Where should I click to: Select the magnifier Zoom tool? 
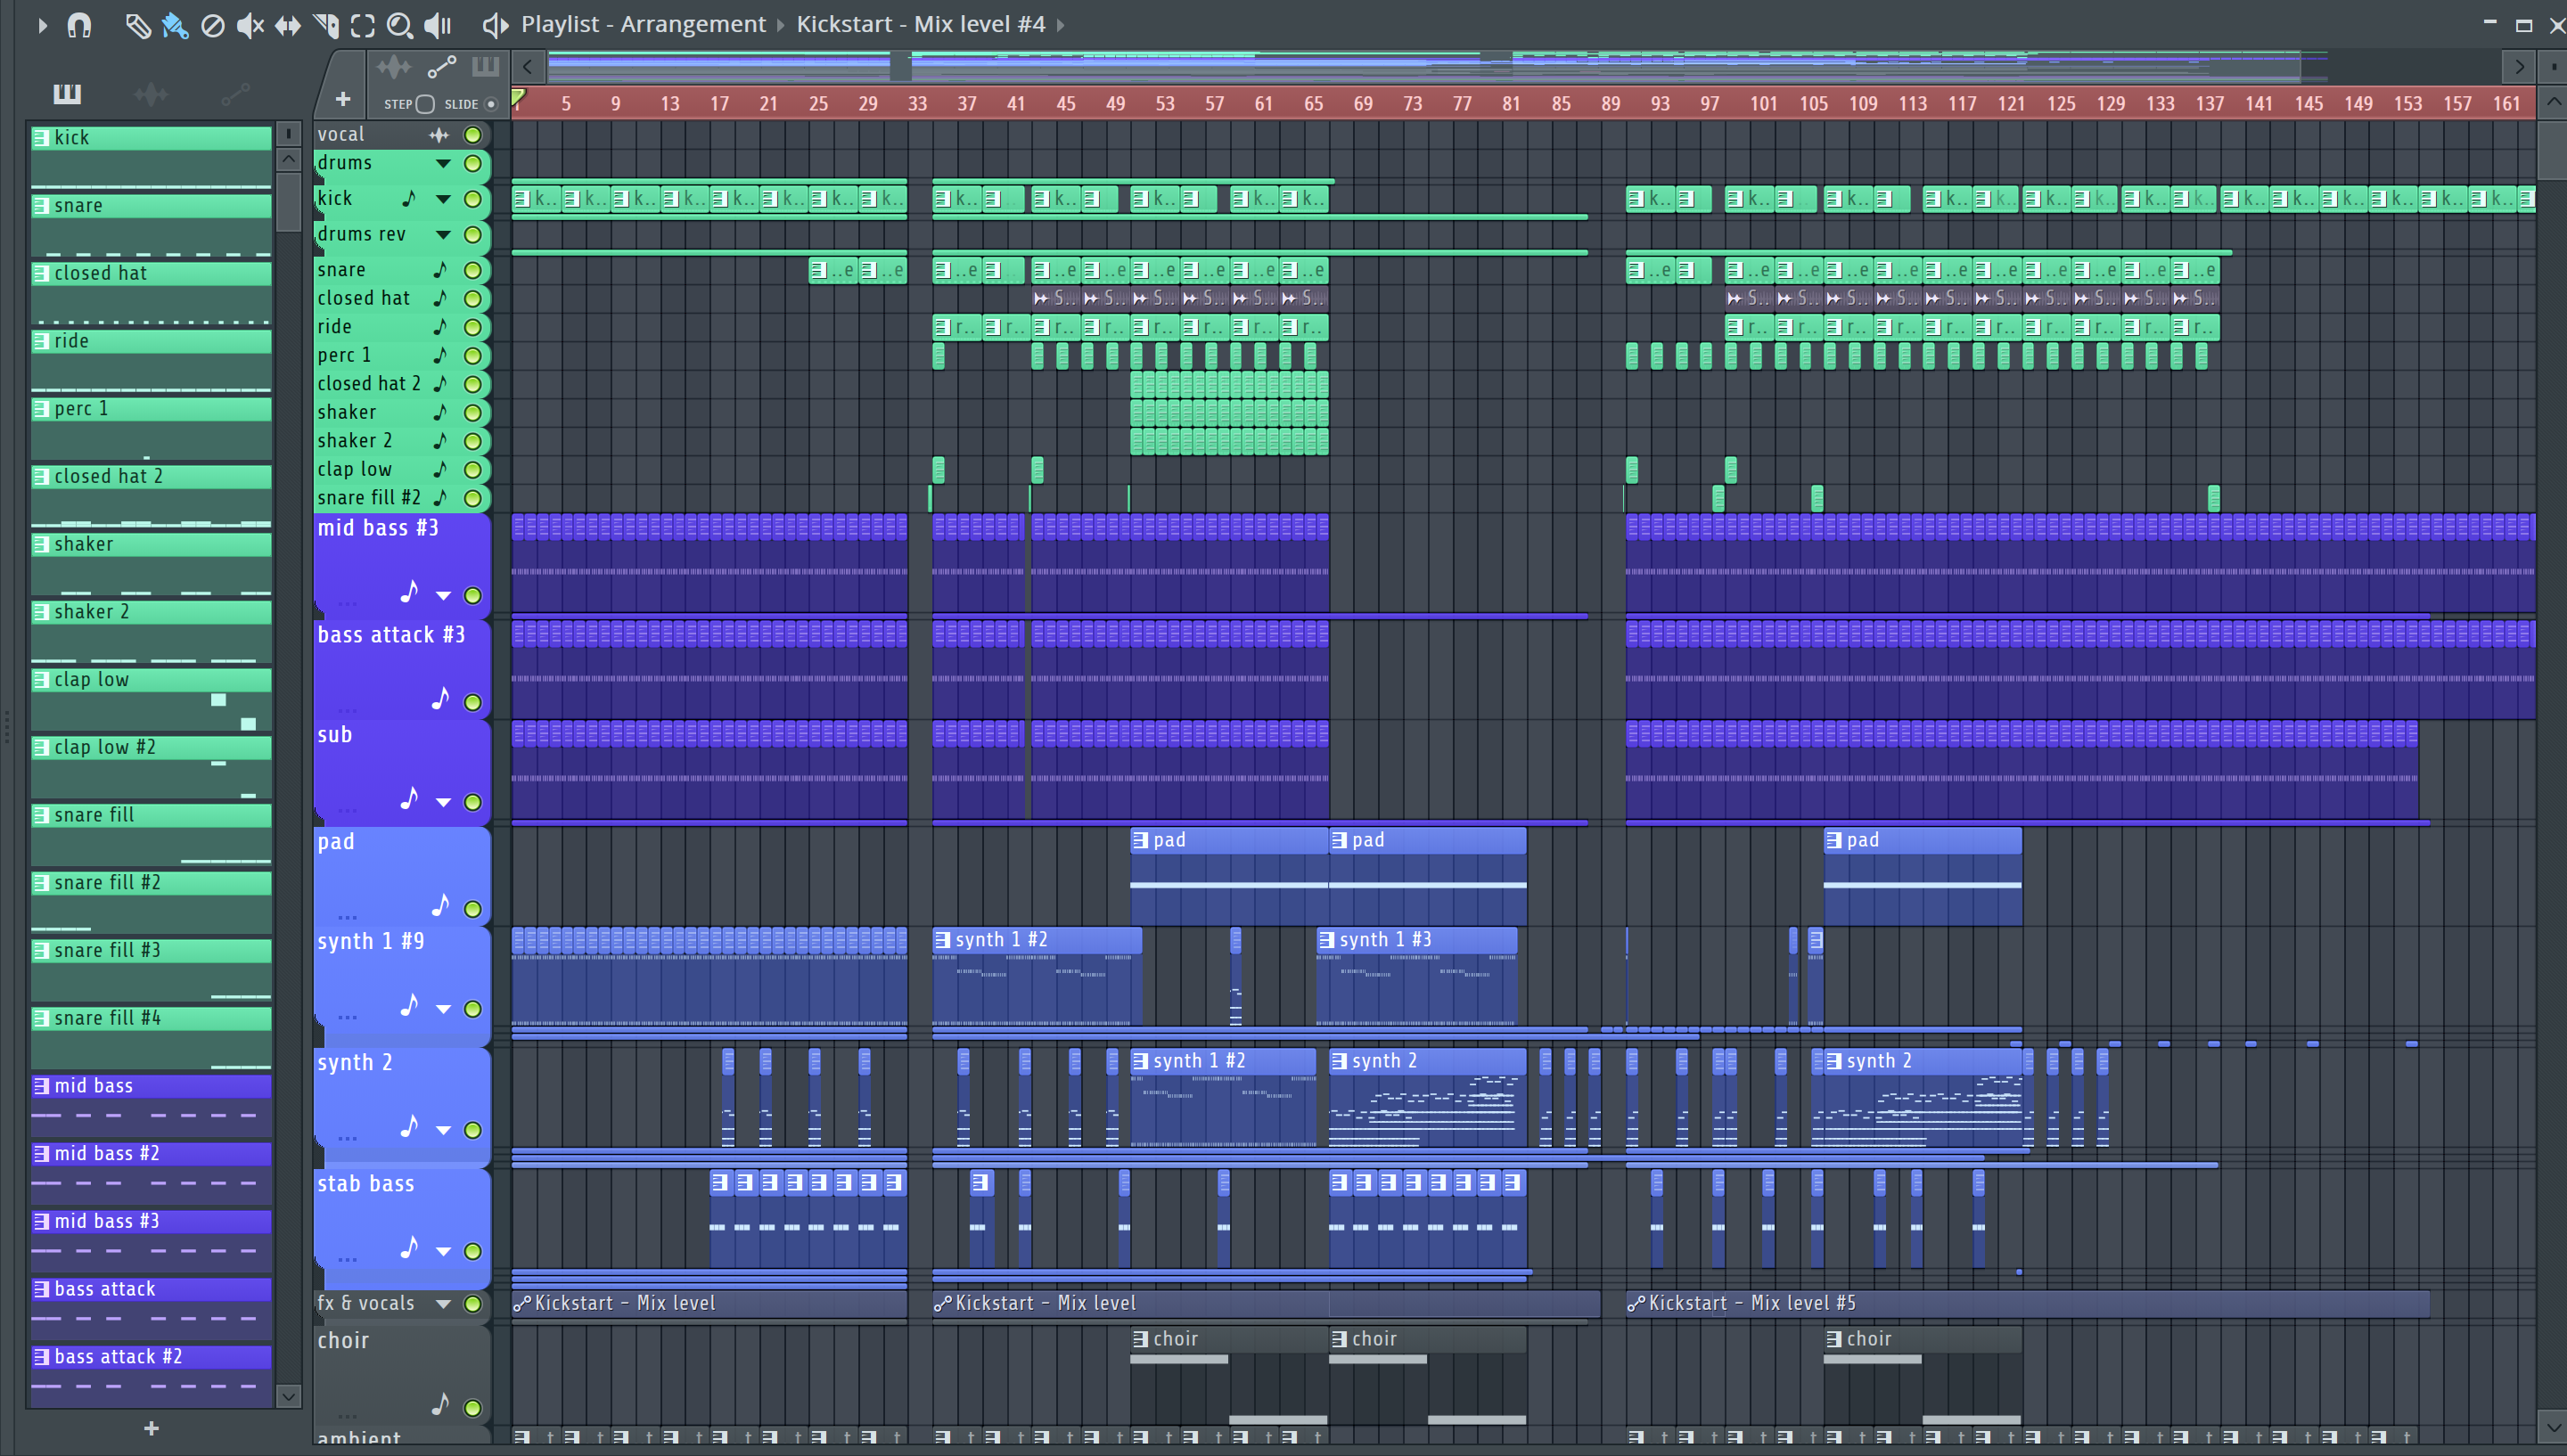click(400, 25)
